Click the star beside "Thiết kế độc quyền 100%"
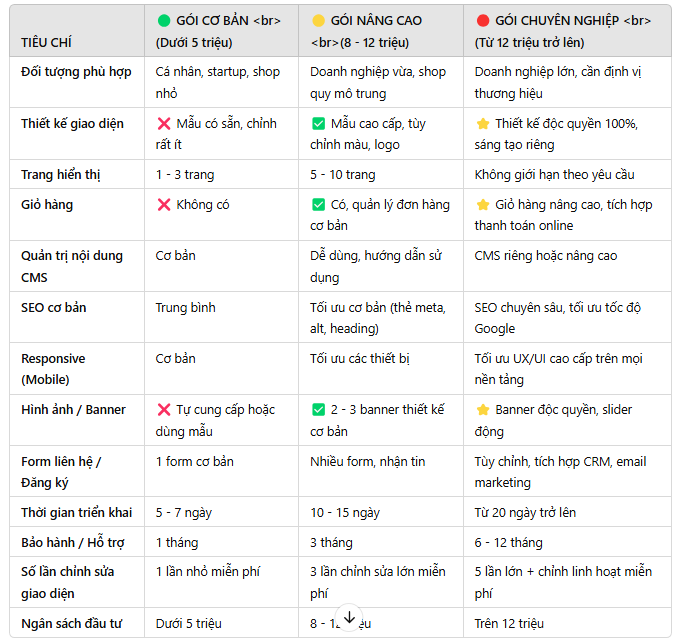 482,124
